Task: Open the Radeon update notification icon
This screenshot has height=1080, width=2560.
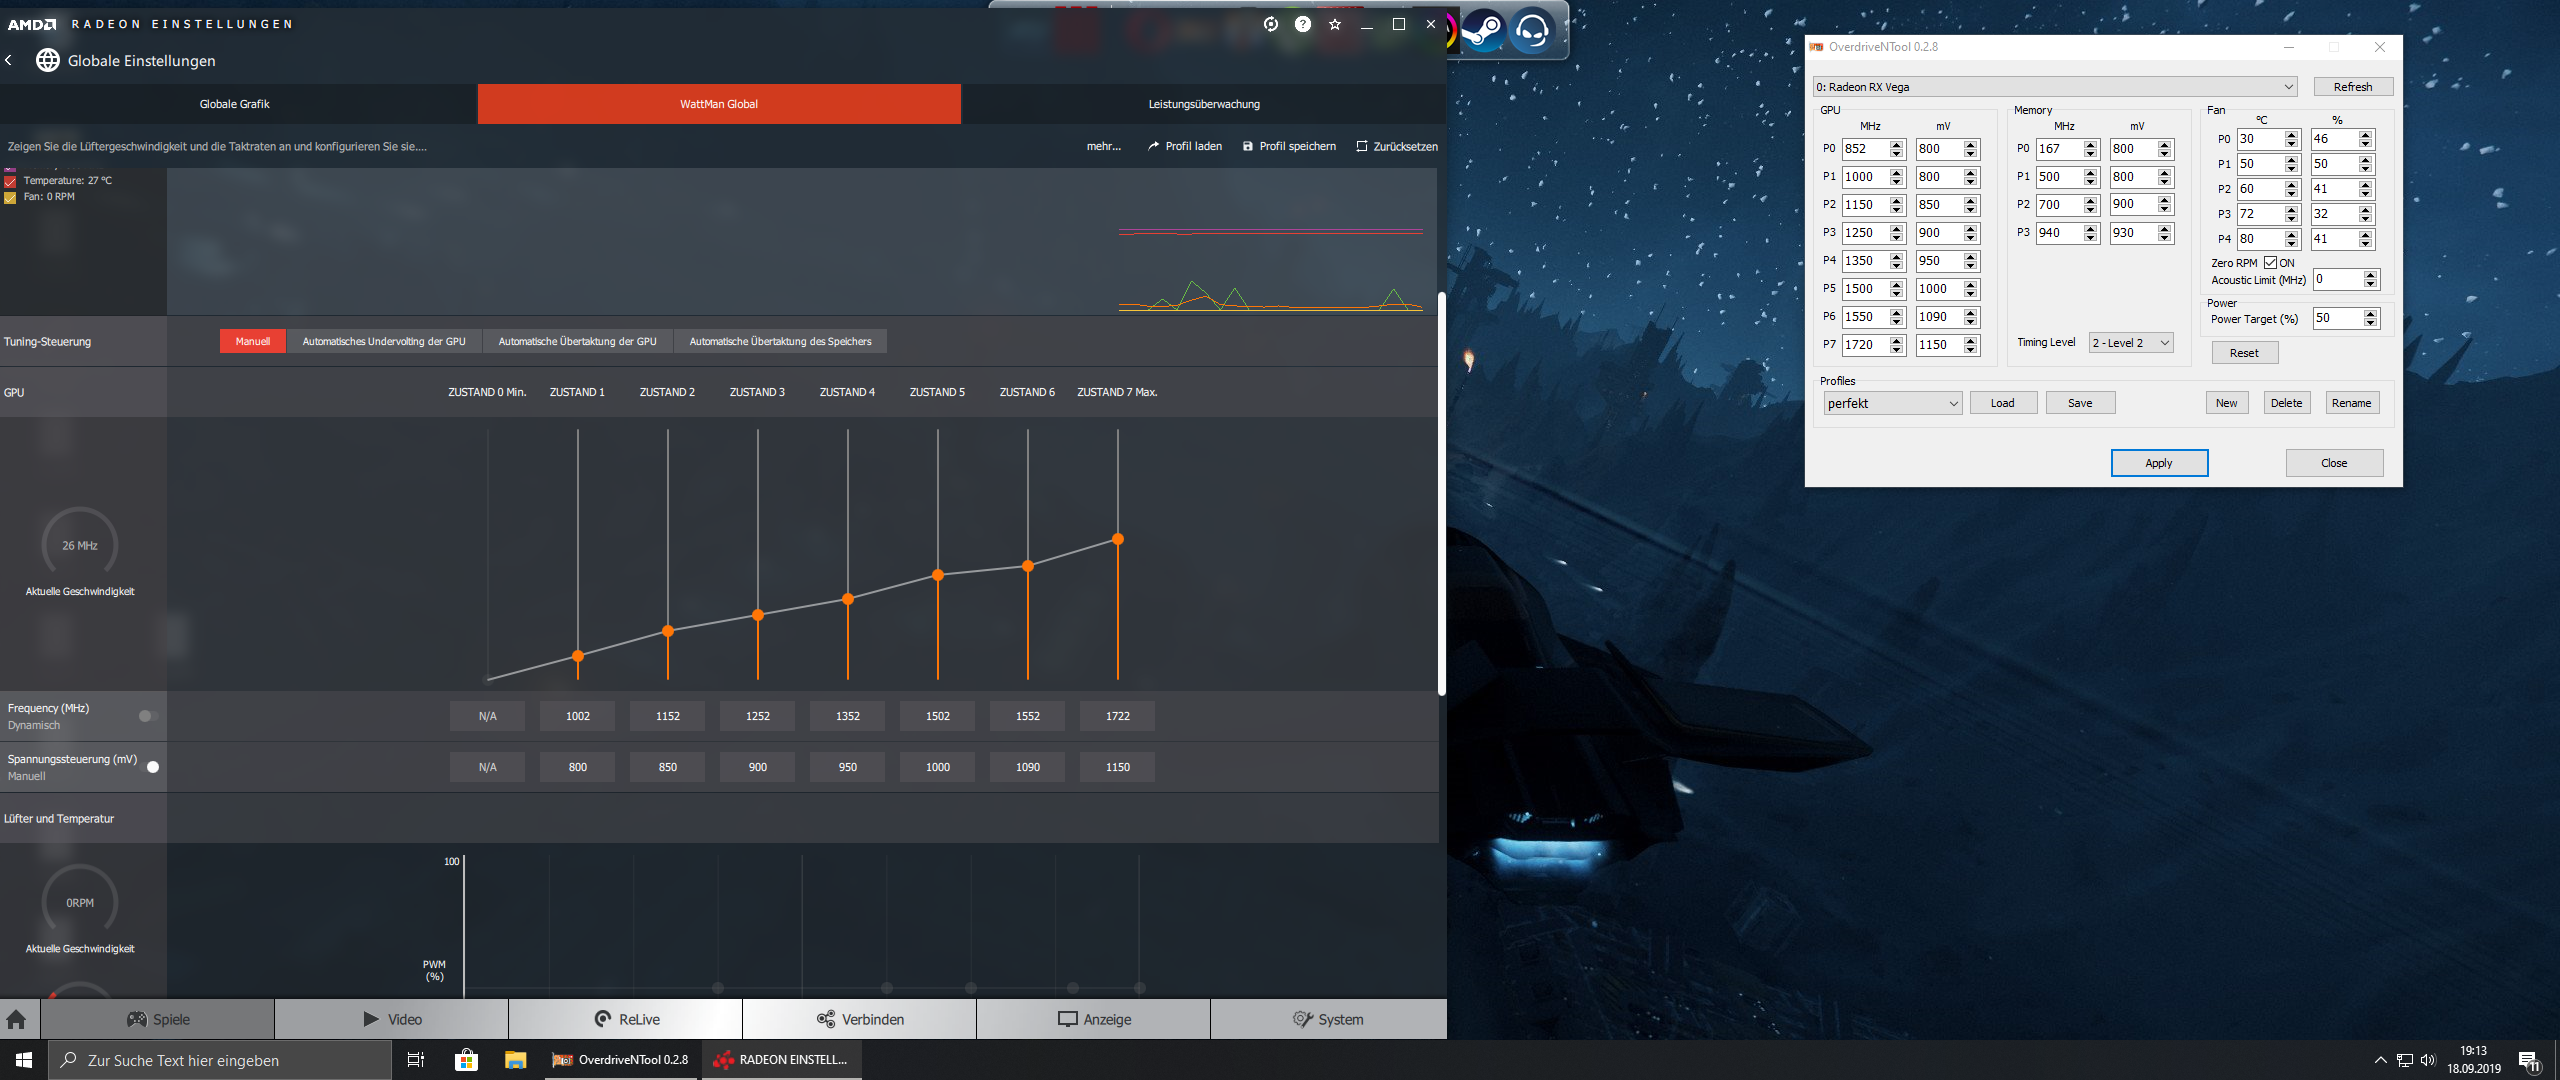Action: (x=1270, y=24)
